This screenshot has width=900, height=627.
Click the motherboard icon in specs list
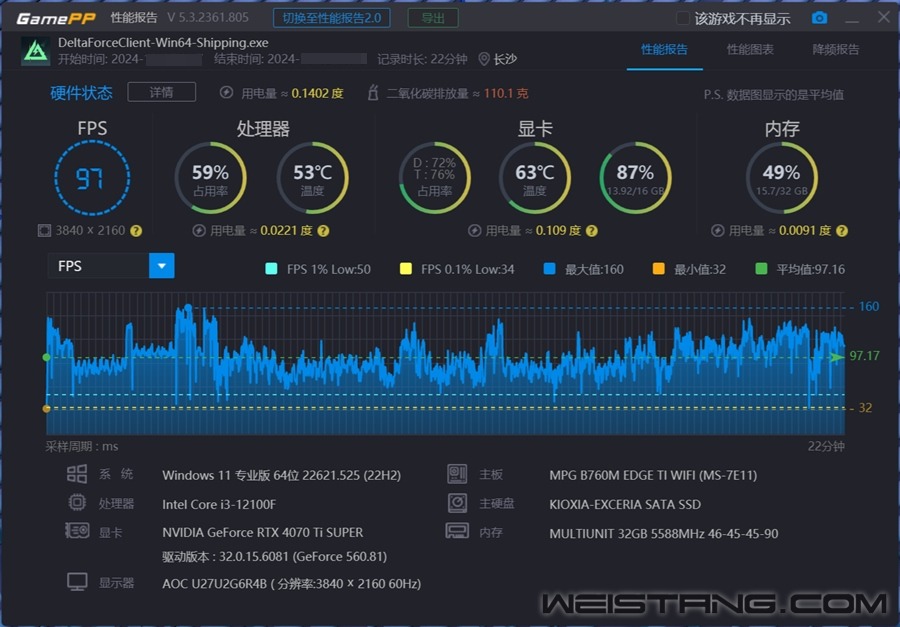tap(457, 474)
